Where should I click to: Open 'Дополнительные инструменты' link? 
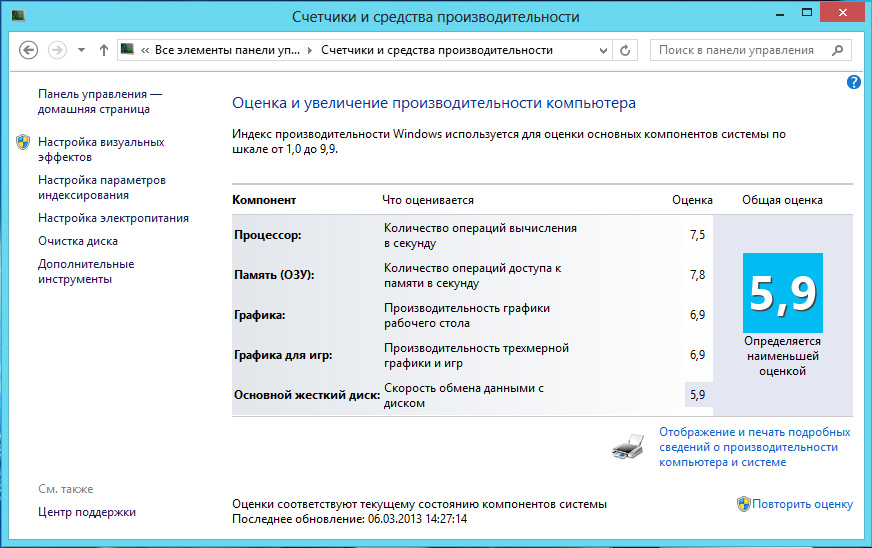(86, 271)
